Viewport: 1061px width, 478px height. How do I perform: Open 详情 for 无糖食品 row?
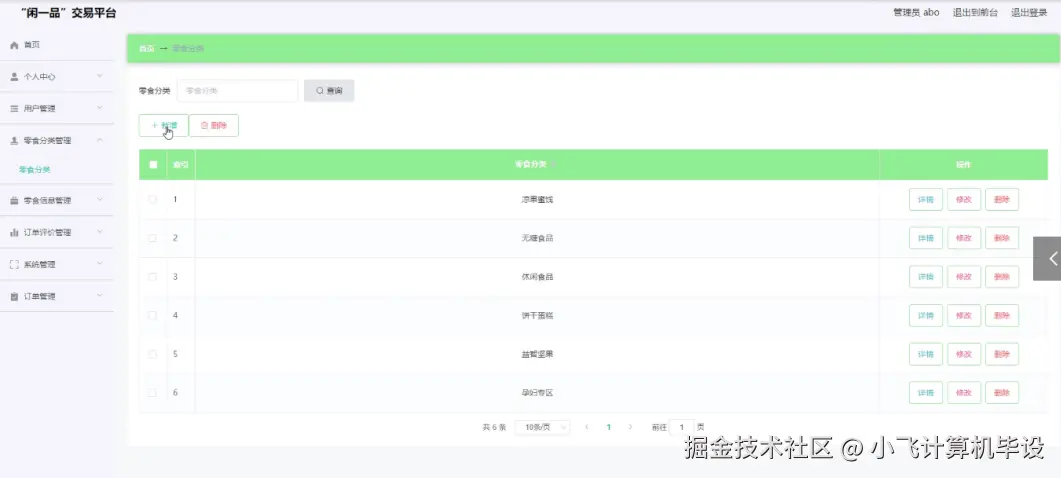click(x=926, y=238)
